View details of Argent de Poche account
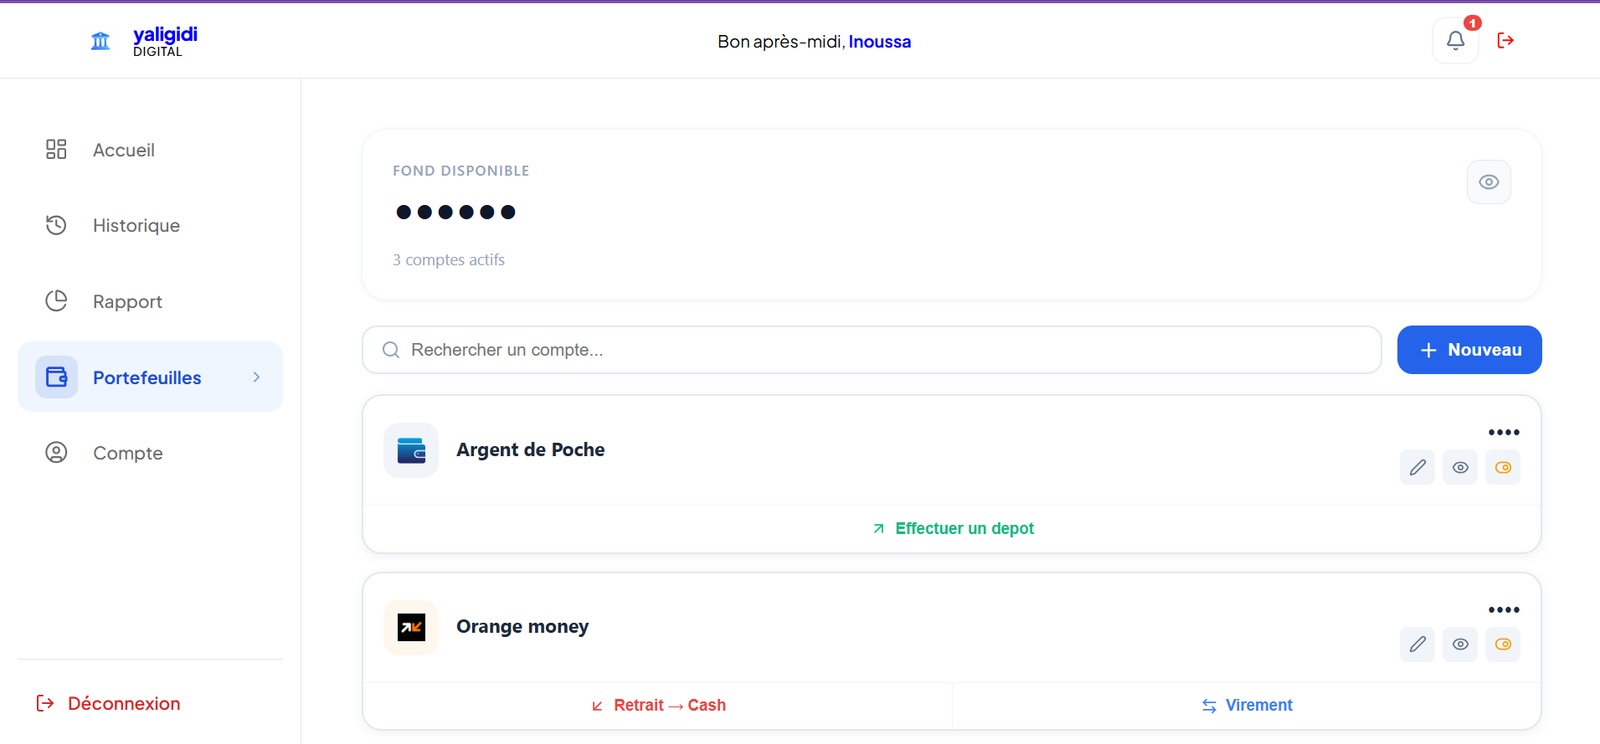Image resolution: width=1600 pixels, height=744 pixels. point(1460,467)
